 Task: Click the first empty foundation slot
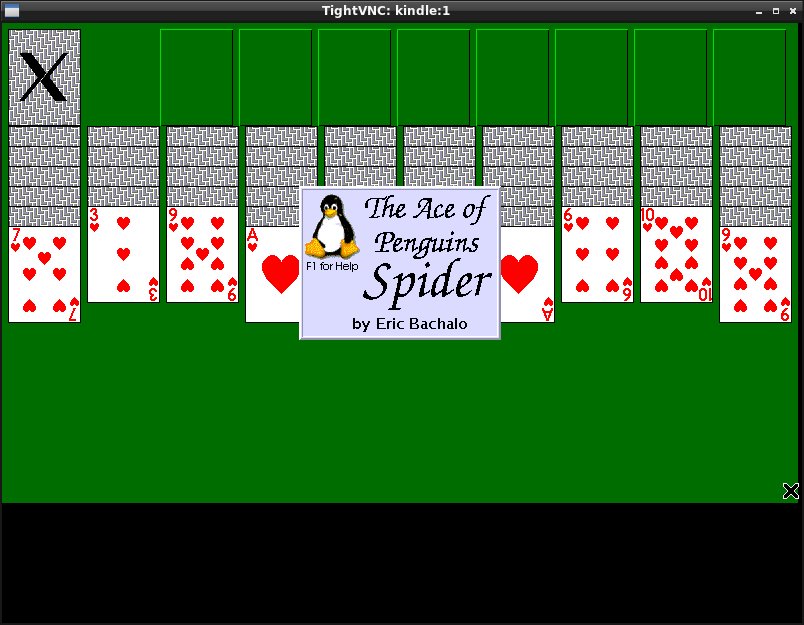tap(196, 77)
